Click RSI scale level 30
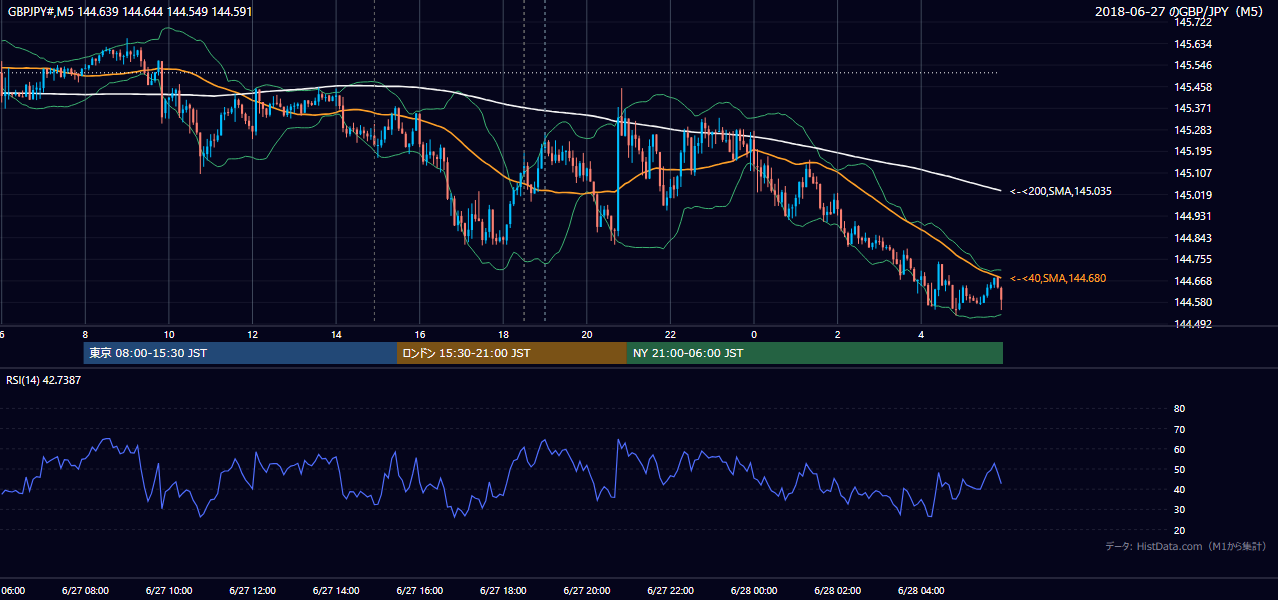The height and width of the screenshot is (600, 1278). click(x=1179, y=510)
